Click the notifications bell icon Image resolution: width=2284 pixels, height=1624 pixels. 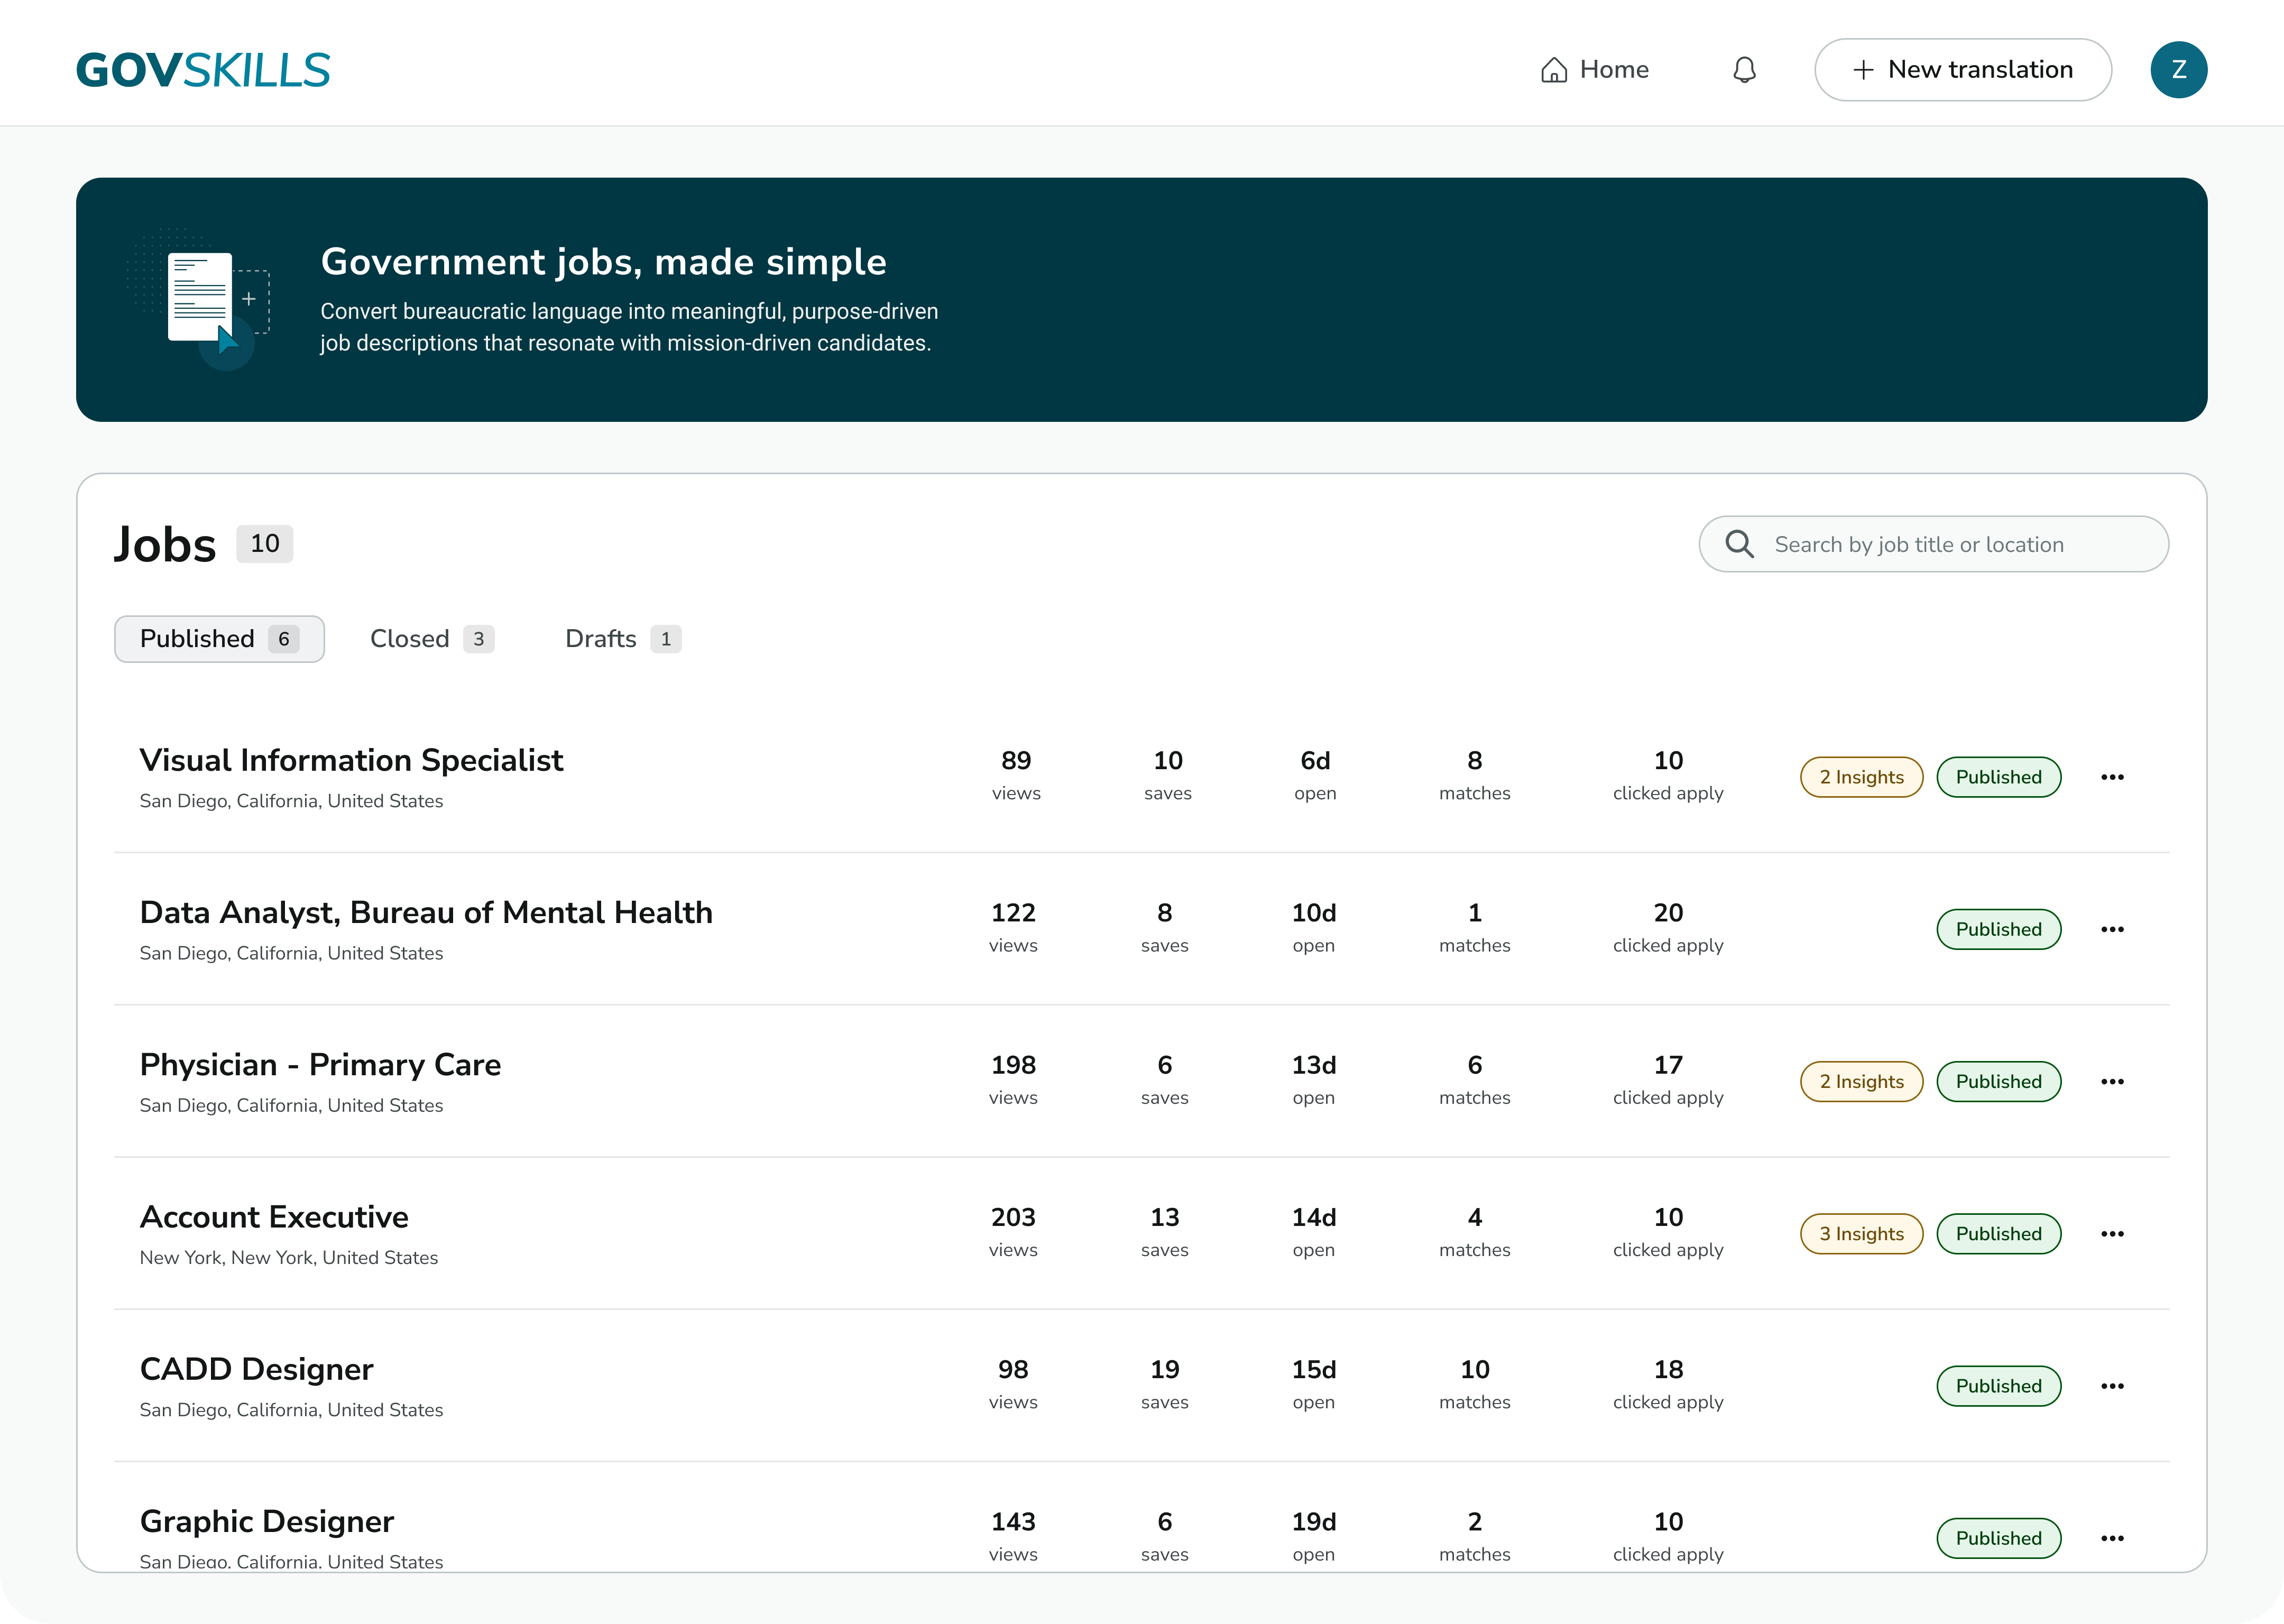click(x=1744, y=70)
